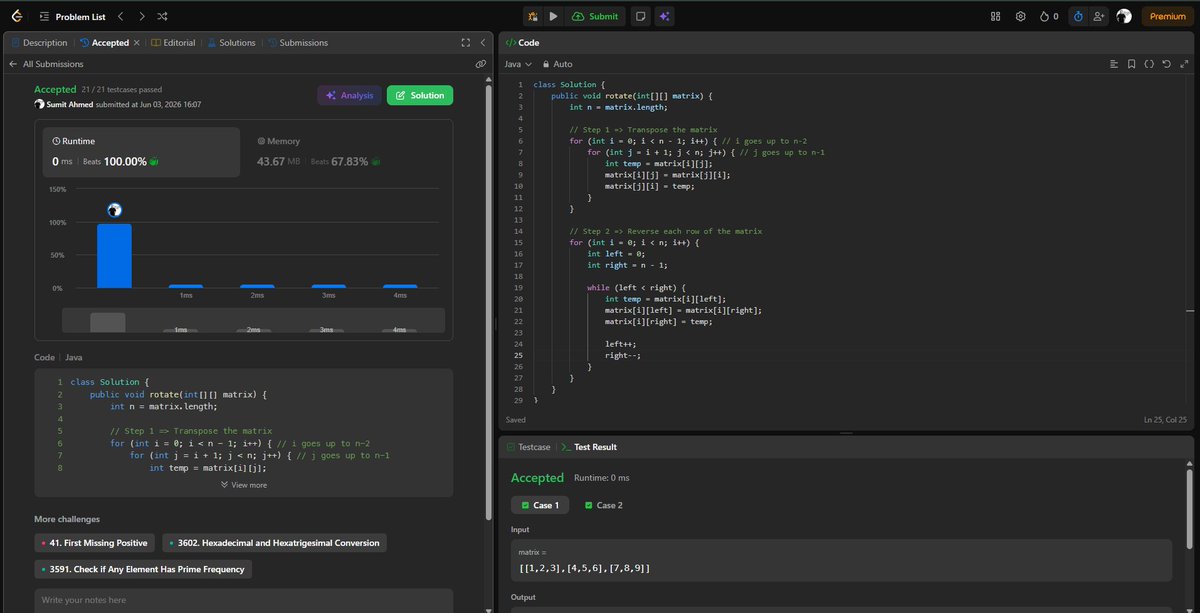Click the "Beats 100.00%" runtime text

click(114, 162)
